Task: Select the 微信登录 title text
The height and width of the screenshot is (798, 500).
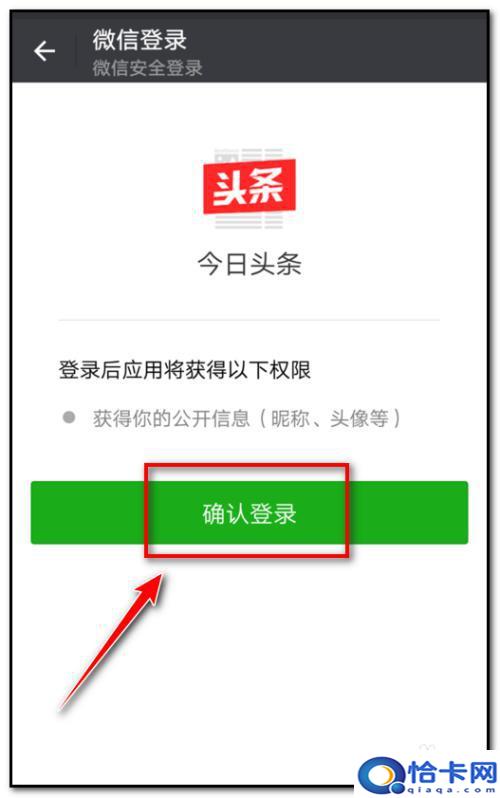Action: point(140,40)
